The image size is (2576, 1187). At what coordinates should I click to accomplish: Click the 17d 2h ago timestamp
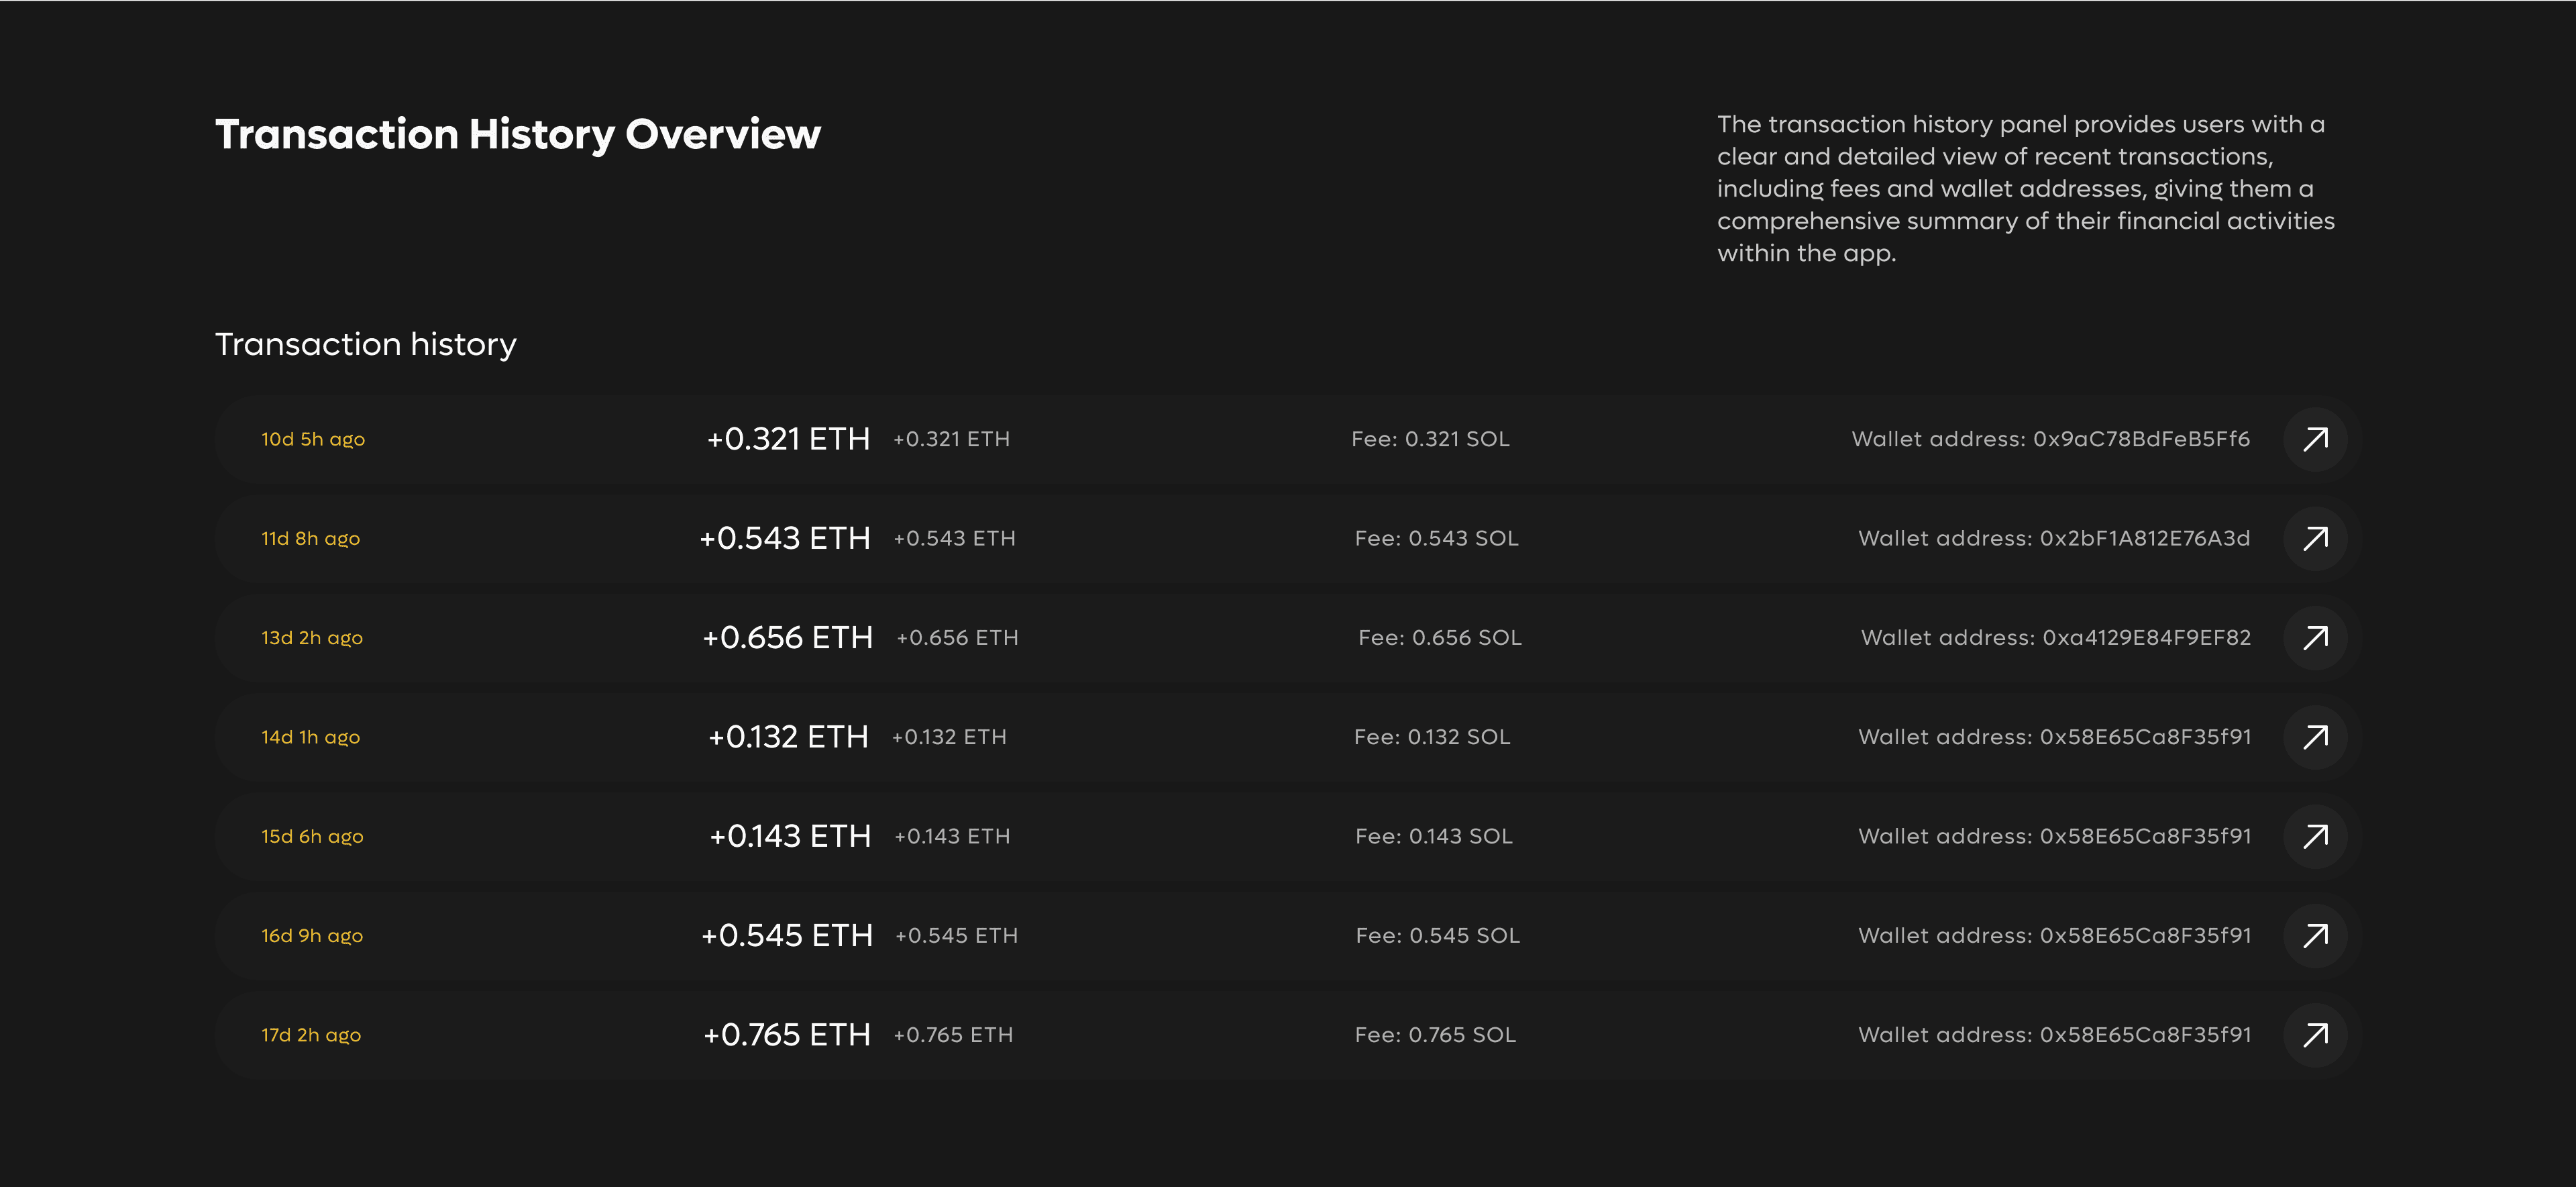311,1035
